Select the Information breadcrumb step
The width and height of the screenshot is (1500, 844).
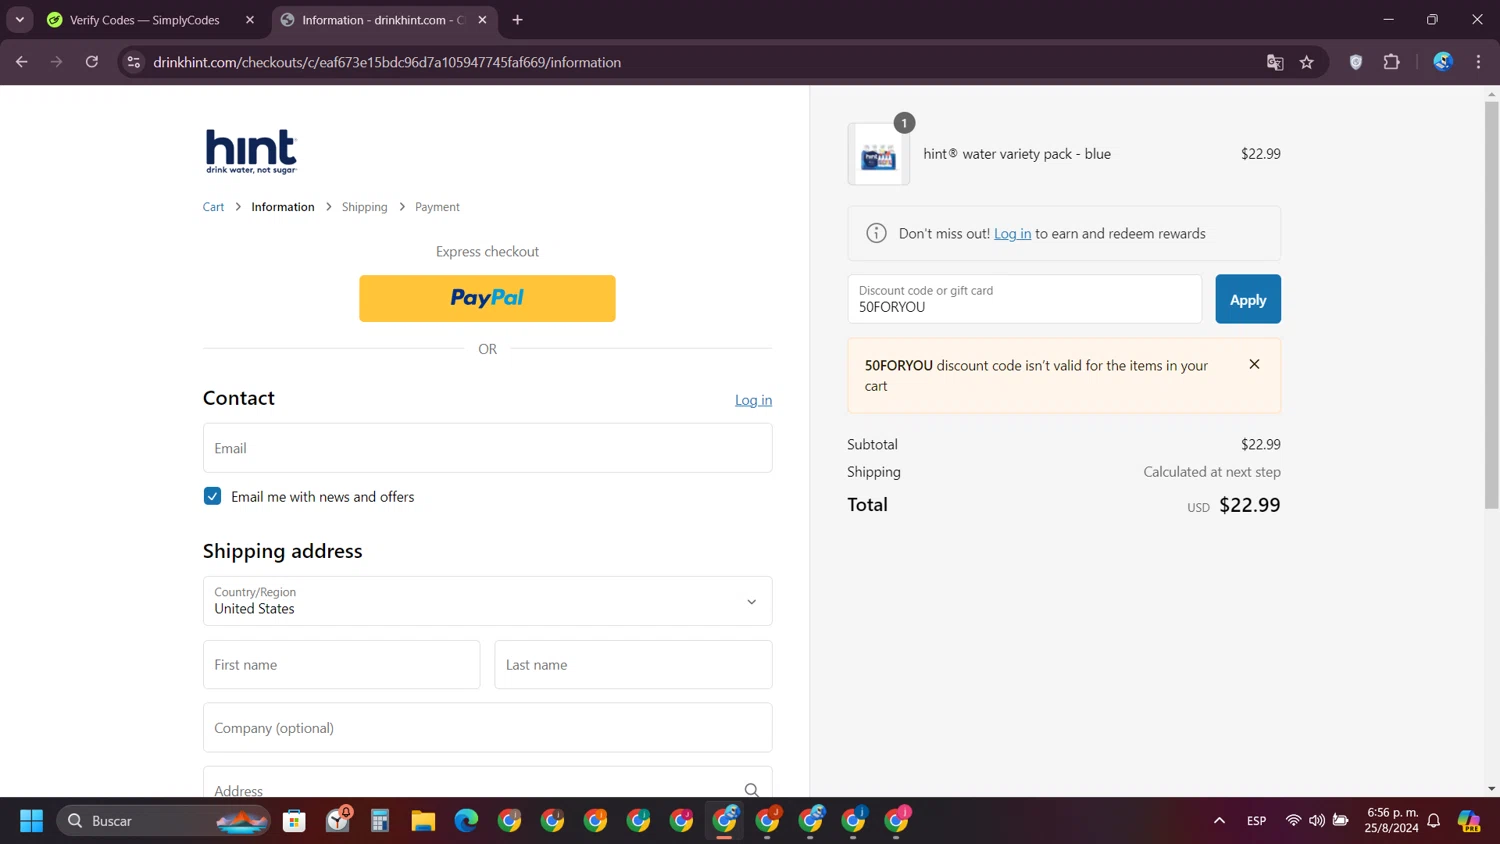pyautogui.click(x=283, y=207)
